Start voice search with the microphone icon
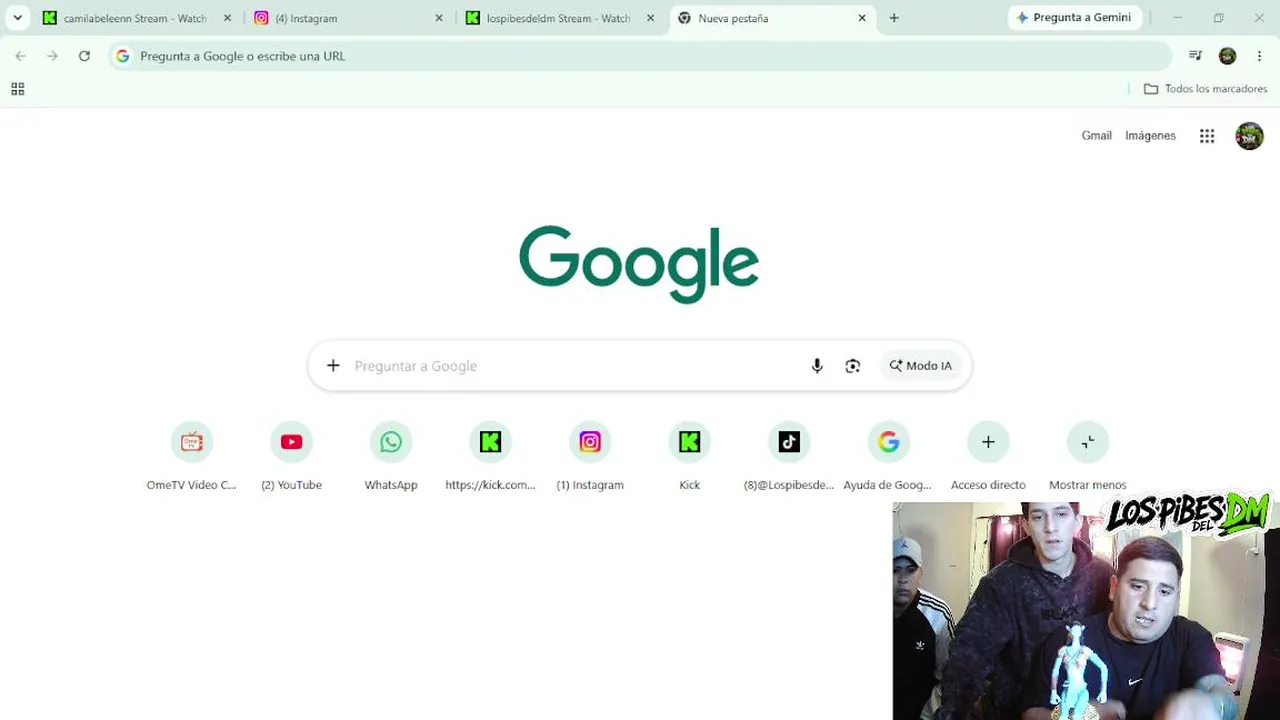1280x720 pixels. 817,366
